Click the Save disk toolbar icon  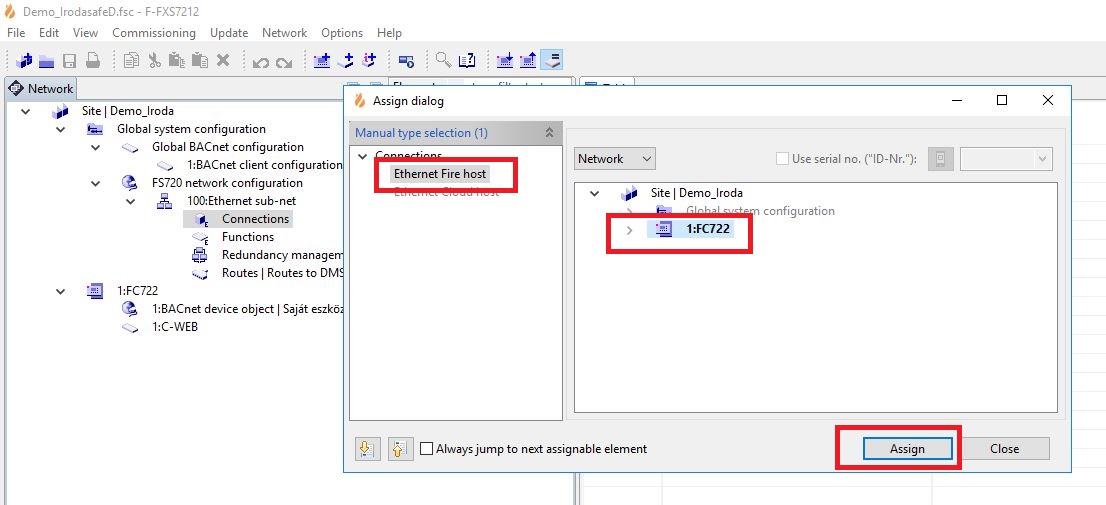coord(70,61)
